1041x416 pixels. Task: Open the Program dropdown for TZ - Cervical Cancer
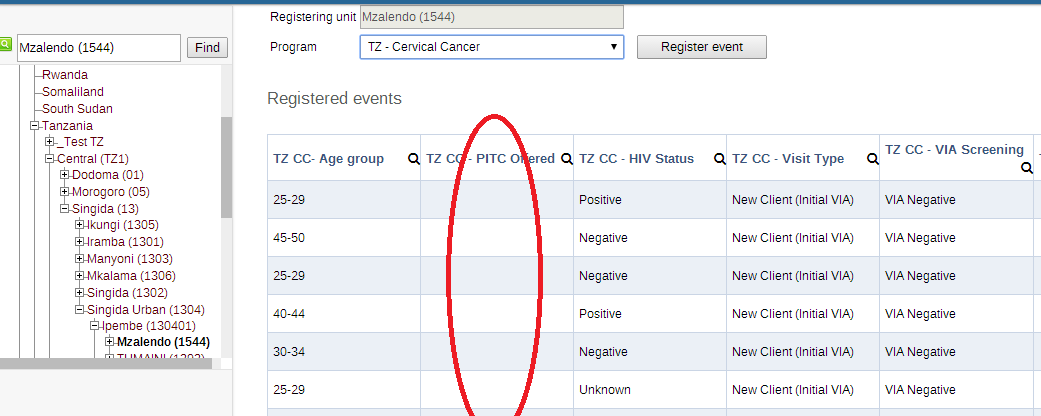click(x=491, y=47)
